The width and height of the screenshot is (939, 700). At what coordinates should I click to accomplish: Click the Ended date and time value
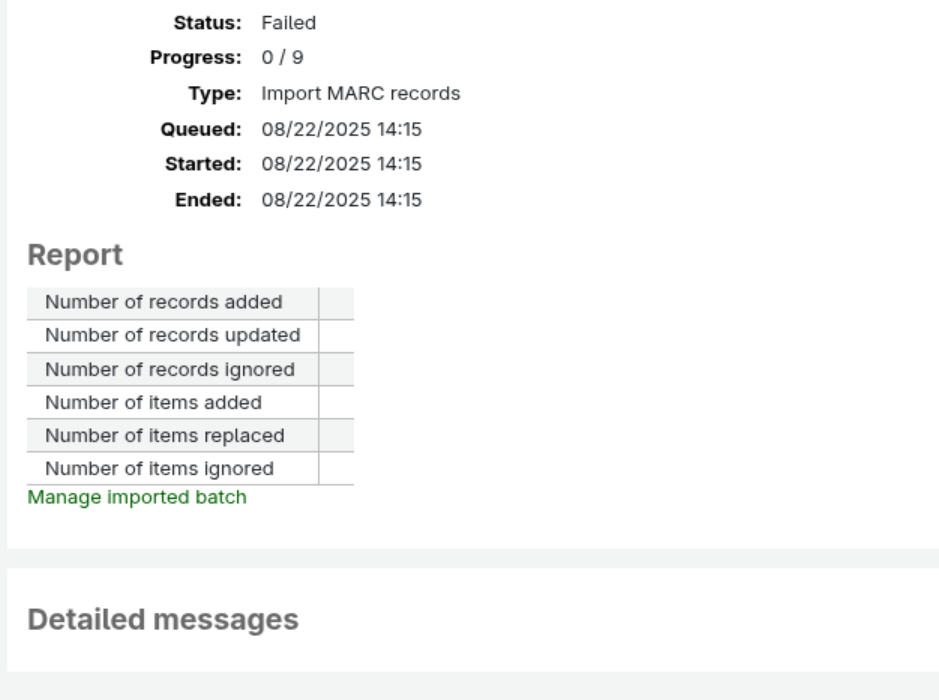(x=341, y=200)
